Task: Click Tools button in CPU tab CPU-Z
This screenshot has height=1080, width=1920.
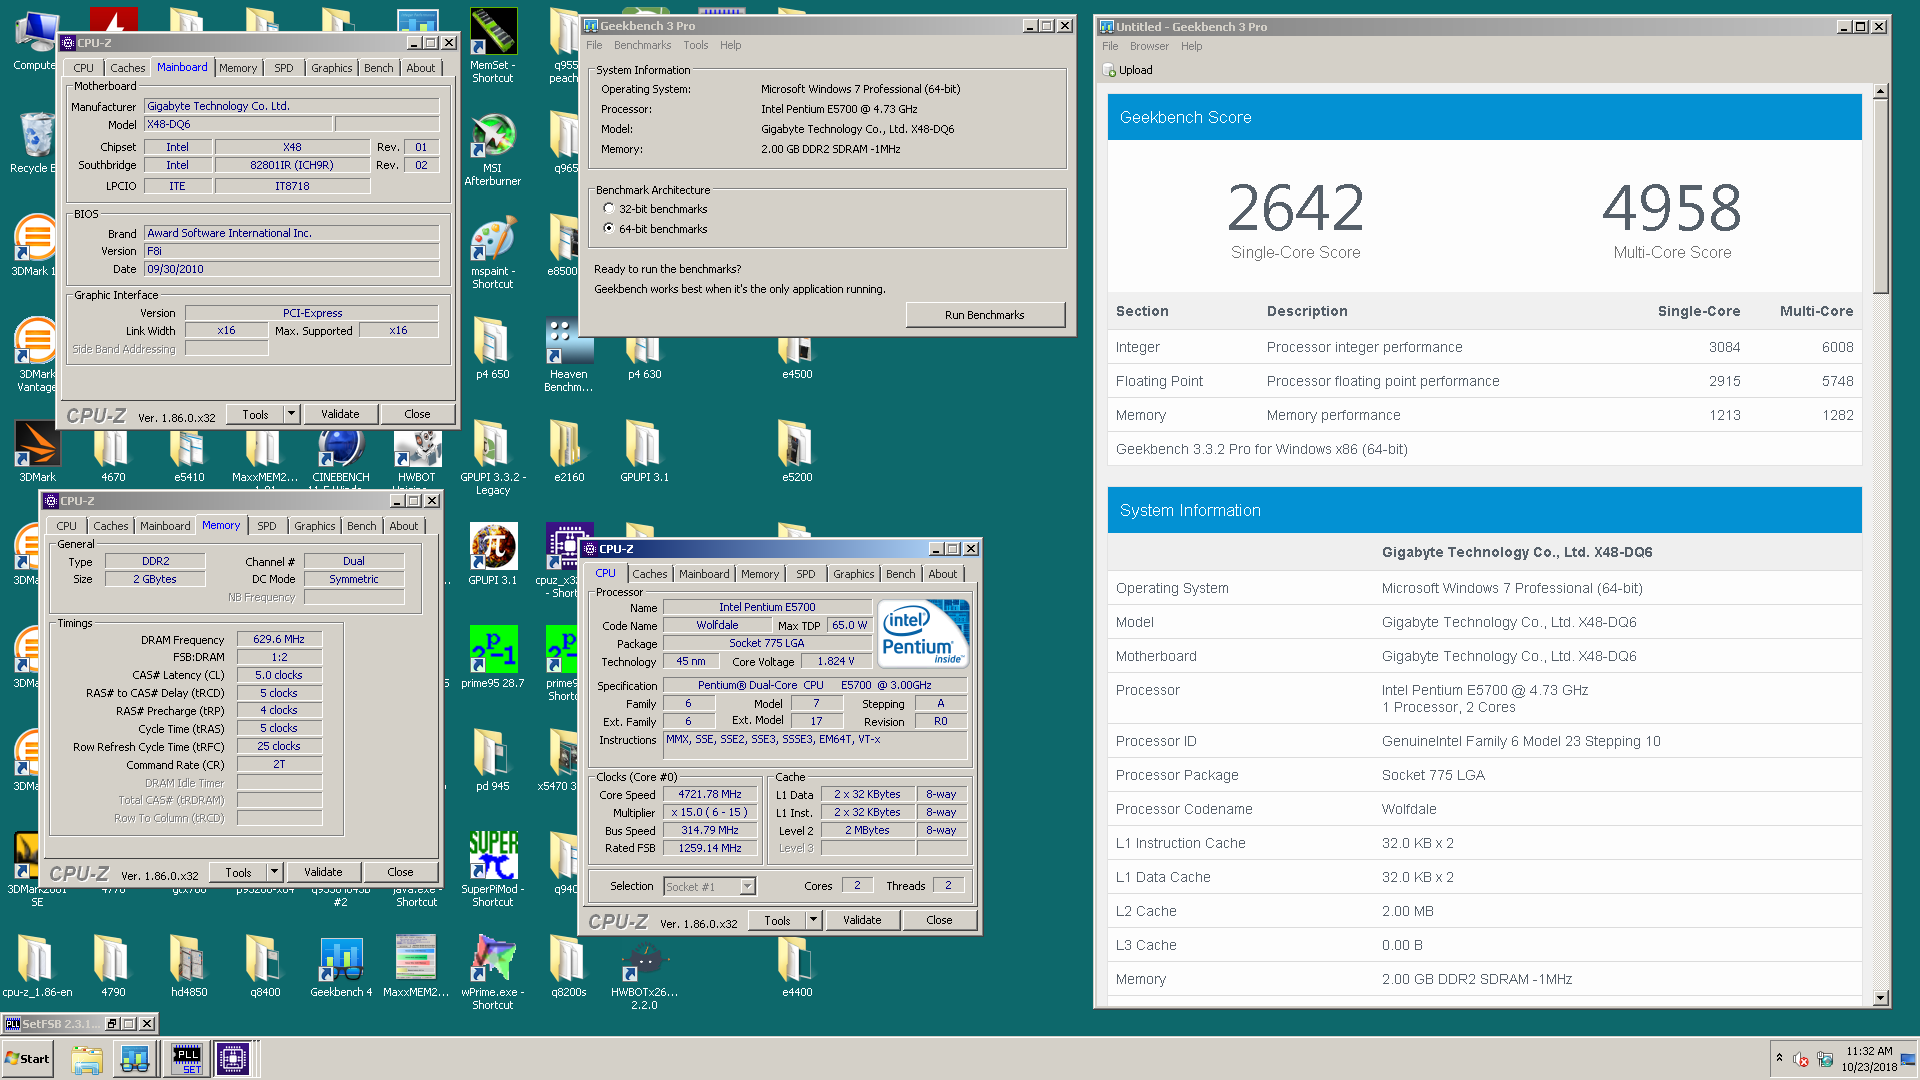Action: (x=777, y=920)
